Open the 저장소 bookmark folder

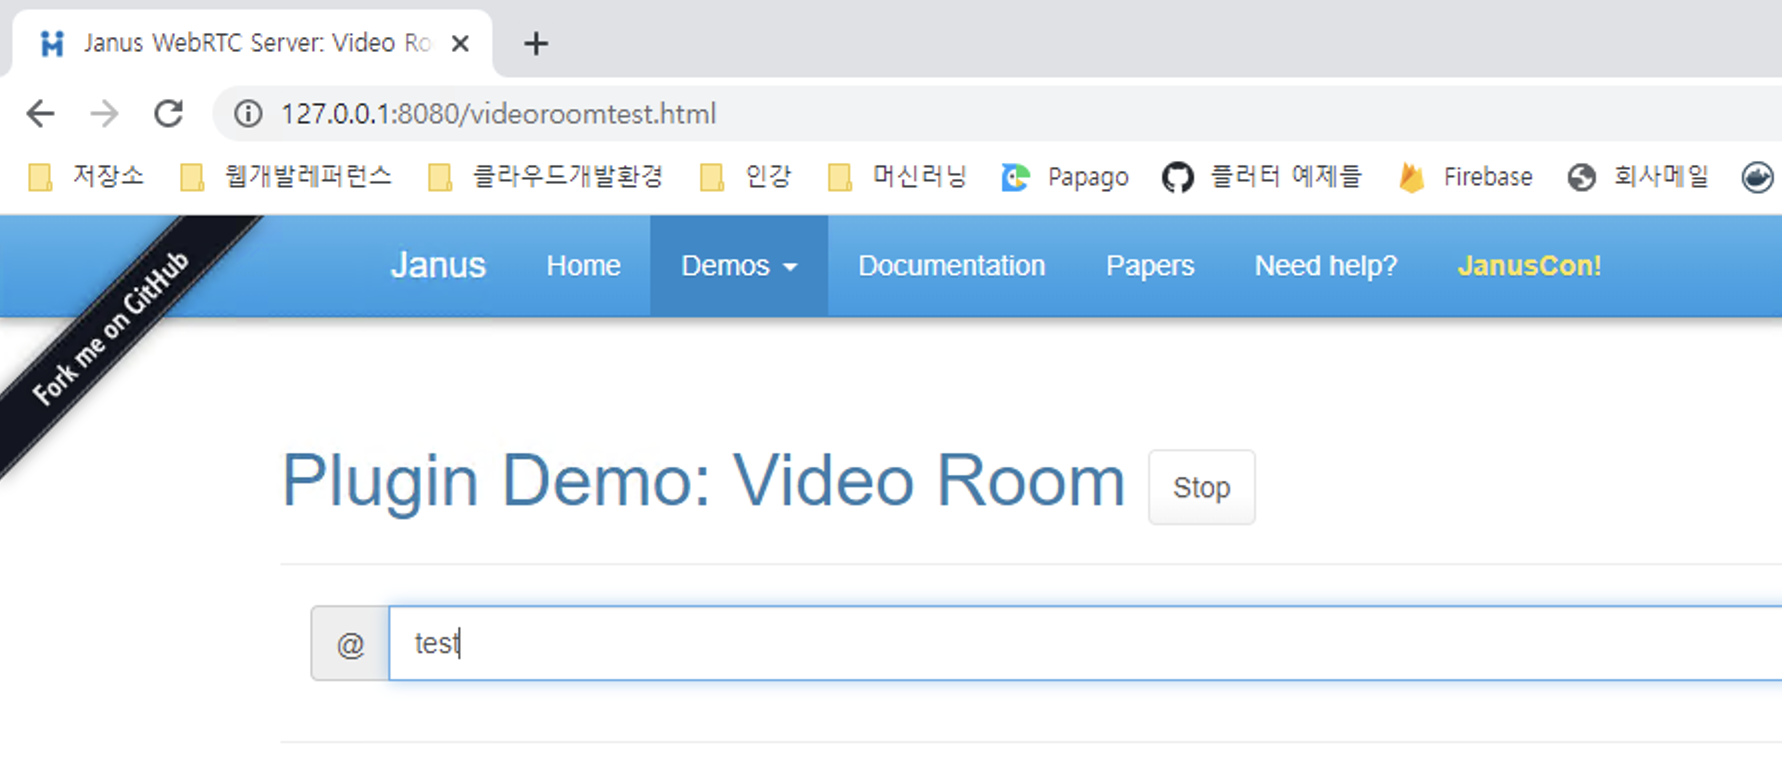coord(86,177)
